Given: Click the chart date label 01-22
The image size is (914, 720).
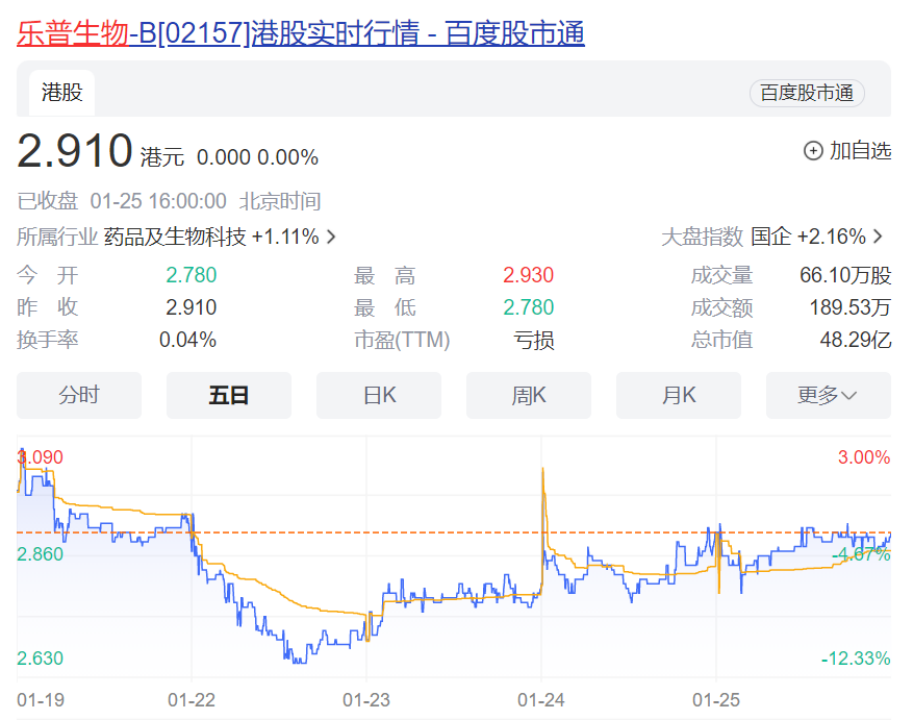Looking at the screenshot, I should point(192,700).
